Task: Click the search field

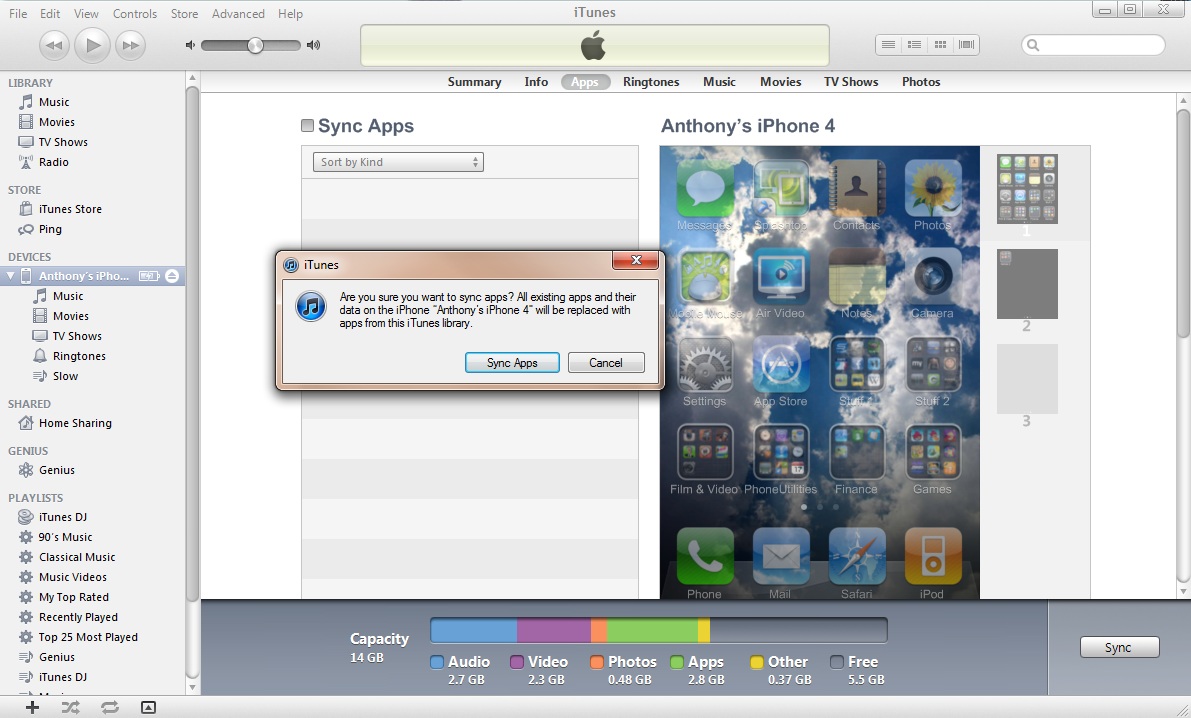Action: click(x=1093, y=45)
